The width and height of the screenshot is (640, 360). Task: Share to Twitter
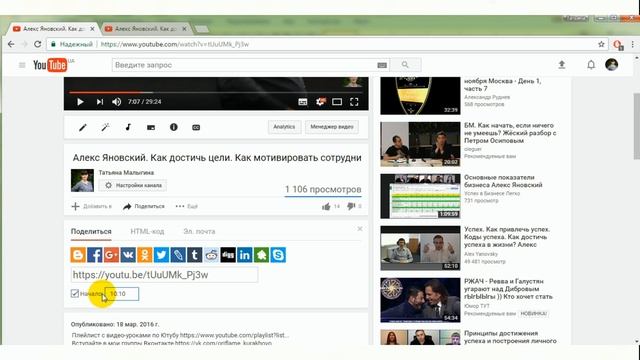pos(161,255)
